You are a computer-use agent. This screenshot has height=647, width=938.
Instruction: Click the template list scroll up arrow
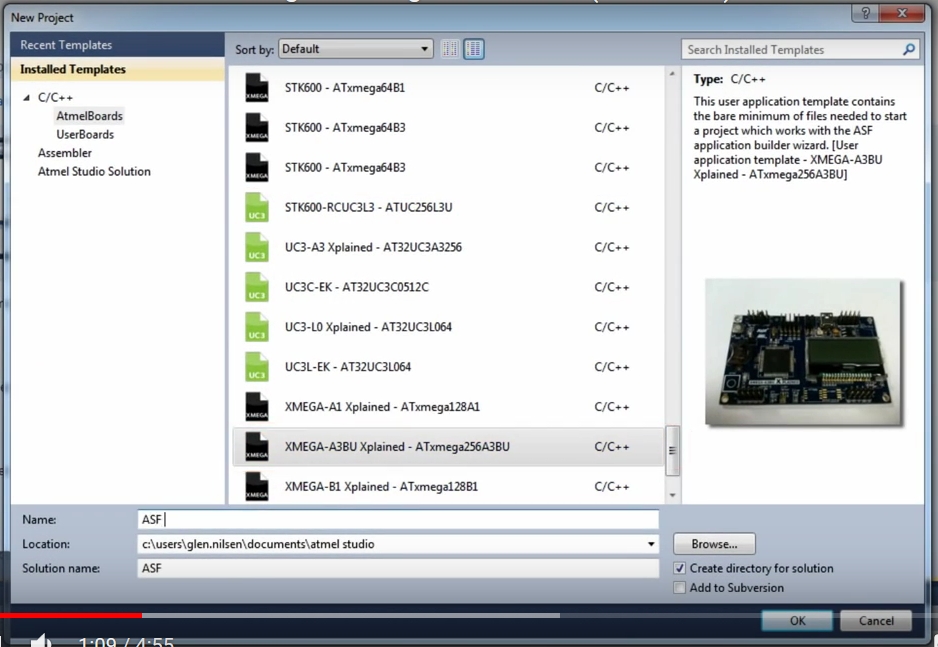click(672, 74)
